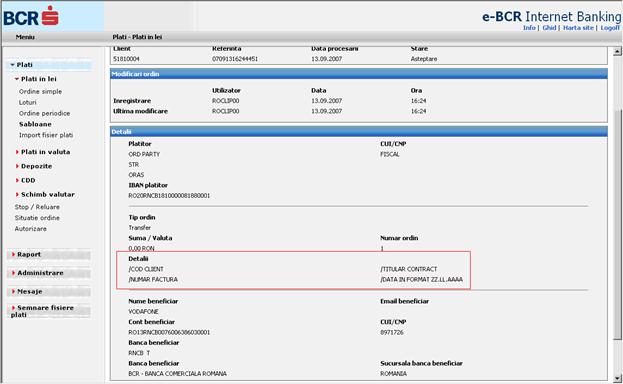Open Situatie ordine
The height and width of the screenshot is (384, 623).
click(37, 218)
